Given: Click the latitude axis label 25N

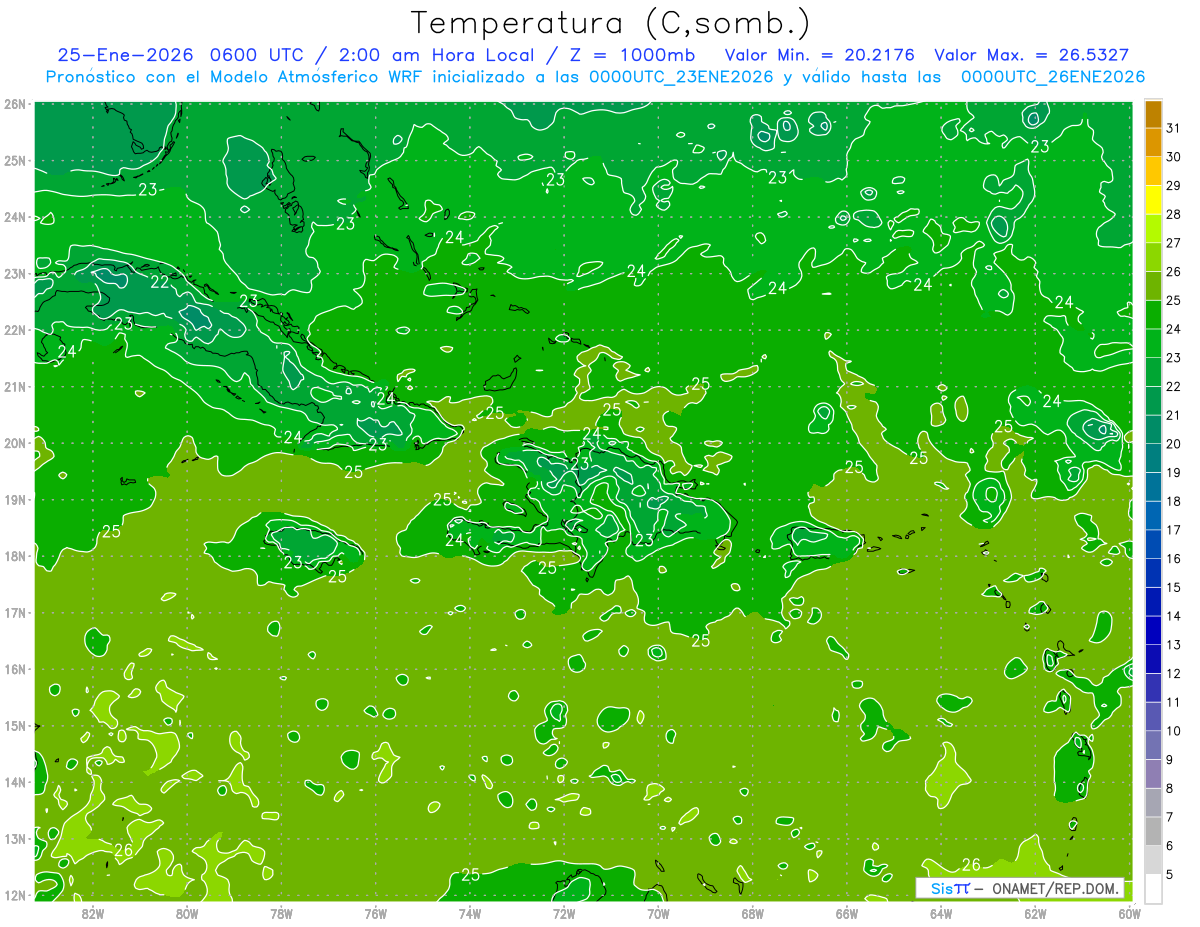Looking at the screenshot, I should tap(14, 160).
